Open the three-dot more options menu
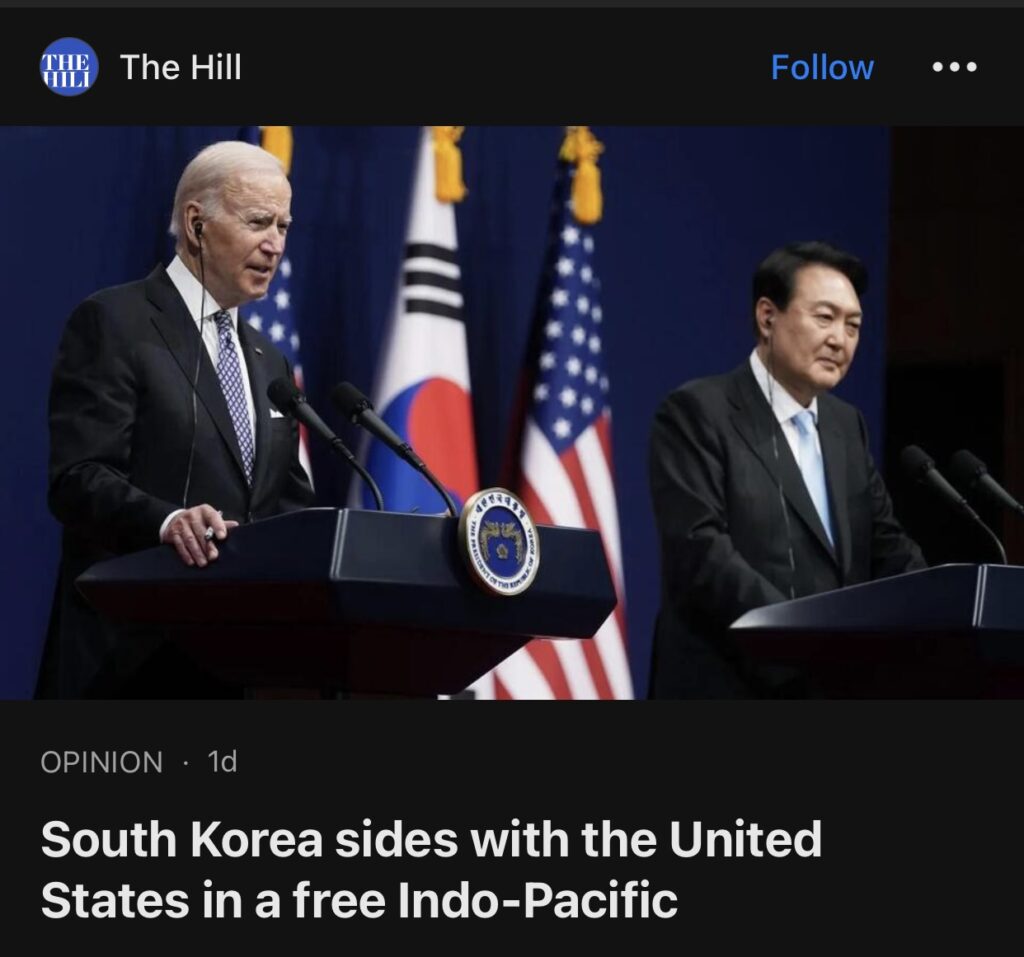The height and width of the screenshot is (957, 1024). click(954, 67)
